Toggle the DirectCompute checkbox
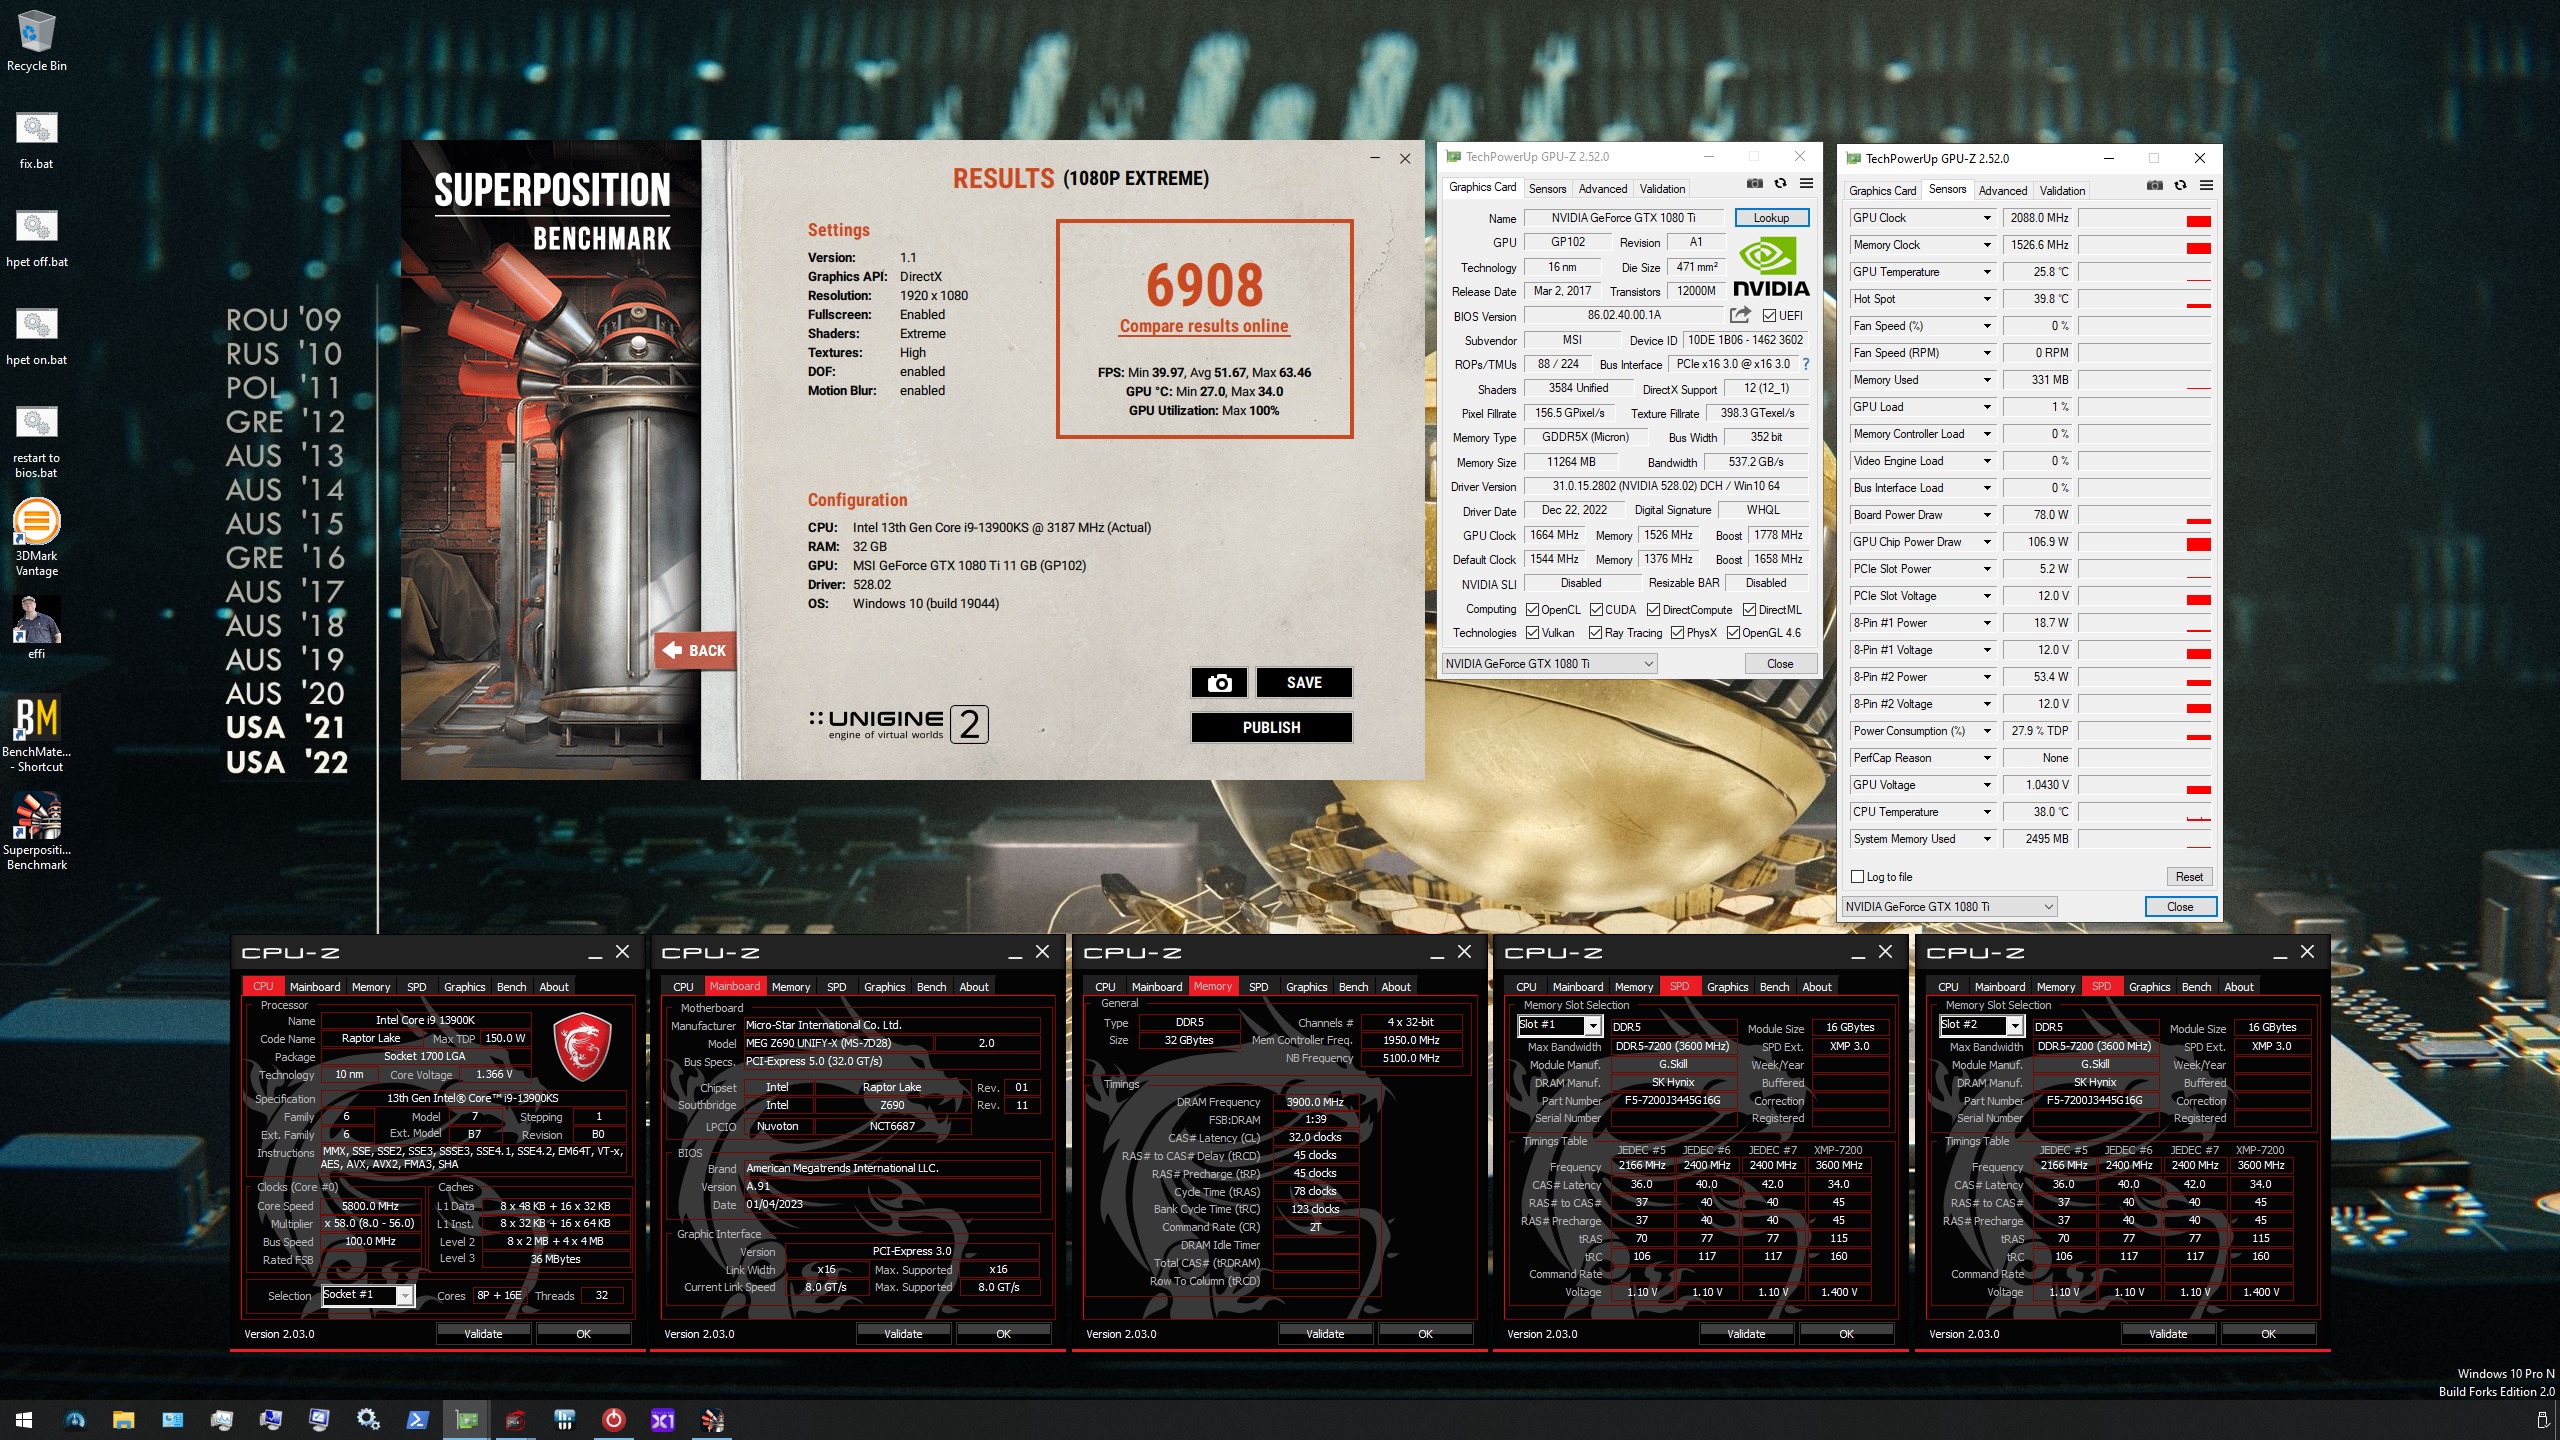This screenshot has height=1440, width=2560. tap(1653, 610)
